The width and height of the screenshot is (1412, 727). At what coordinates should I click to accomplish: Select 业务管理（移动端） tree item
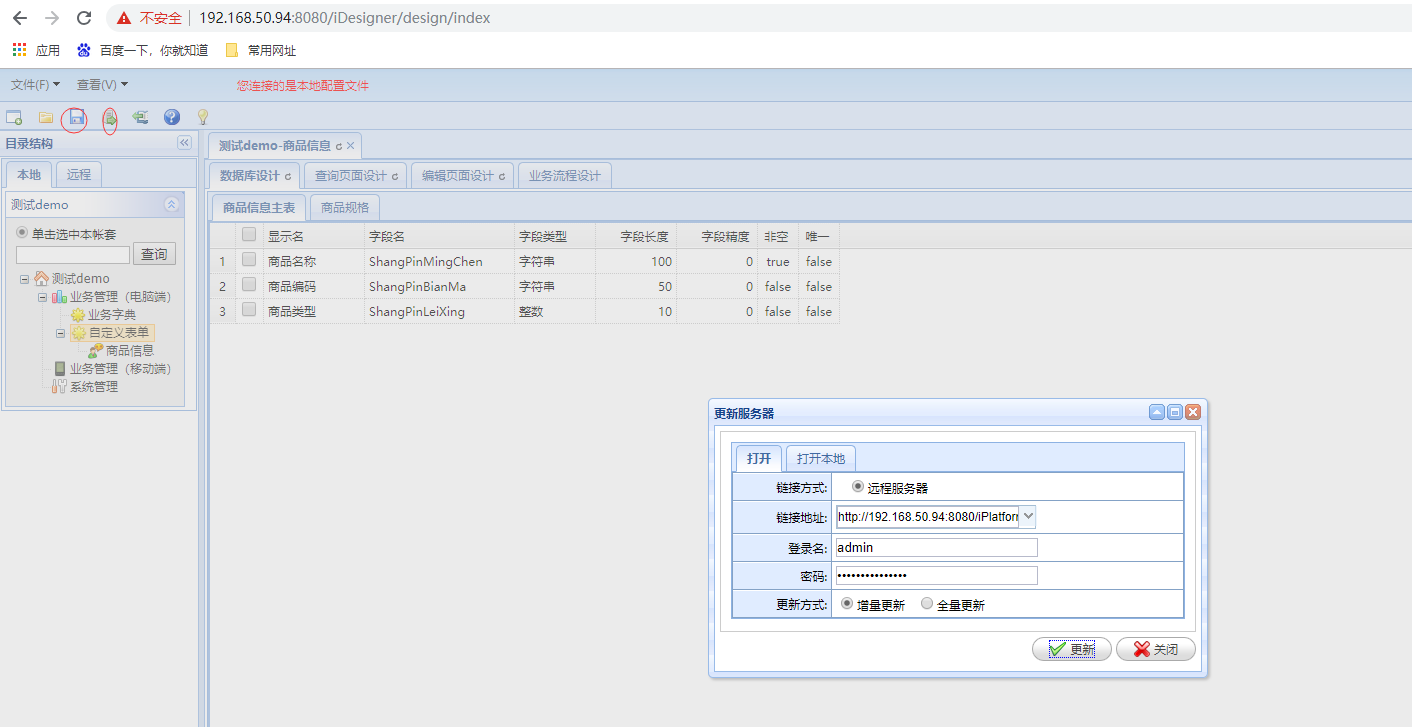tap(120, 369)
